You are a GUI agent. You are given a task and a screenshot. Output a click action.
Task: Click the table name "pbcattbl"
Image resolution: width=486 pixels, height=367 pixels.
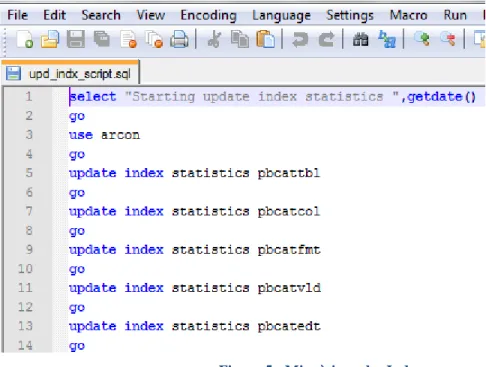(x=289, y=173)
